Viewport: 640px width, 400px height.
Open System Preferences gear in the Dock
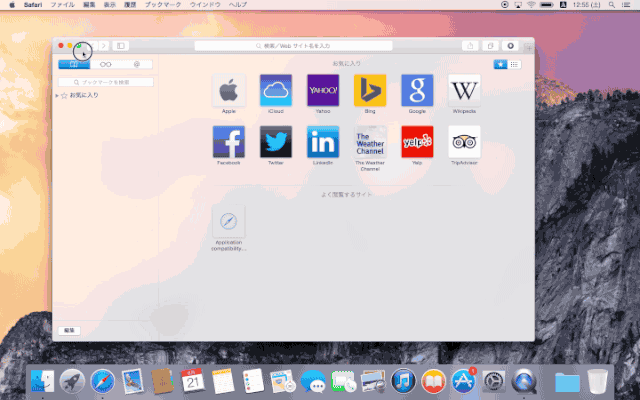point(494,381)
